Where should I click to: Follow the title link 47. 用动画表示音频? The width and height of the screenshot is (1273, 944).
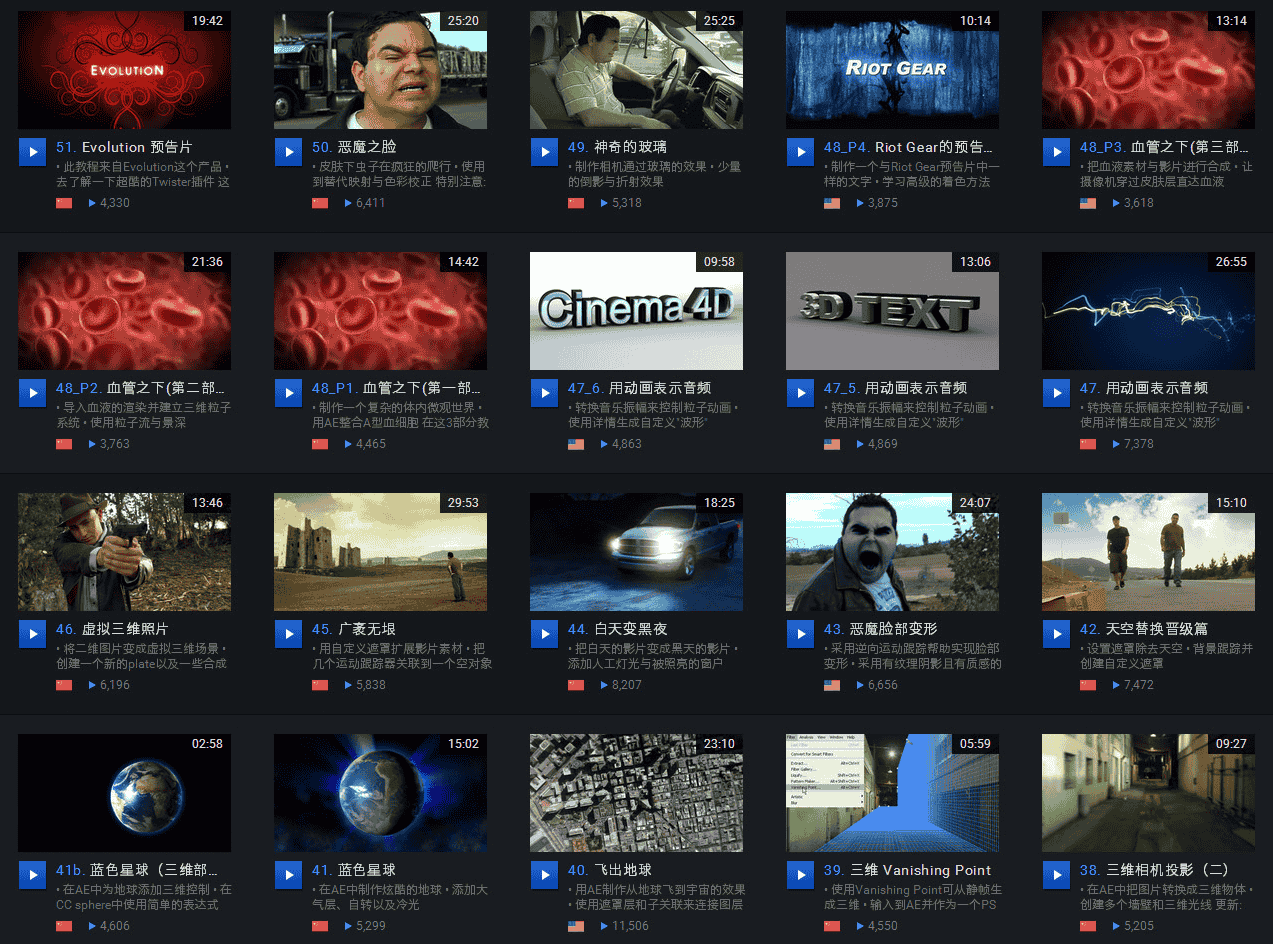(1144, 388)
